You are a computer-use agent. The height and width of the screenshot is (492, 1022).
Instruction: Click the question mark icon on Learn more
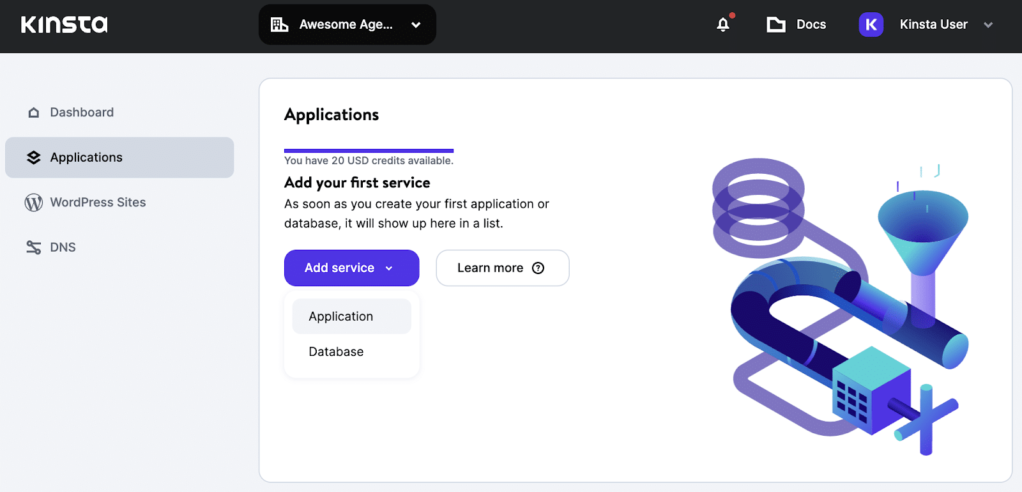[538, 268]
